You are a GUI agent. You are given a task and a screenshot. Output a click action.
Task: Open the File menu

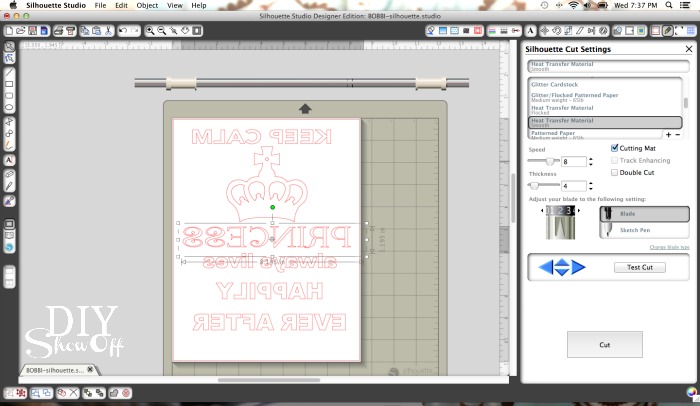100,5
